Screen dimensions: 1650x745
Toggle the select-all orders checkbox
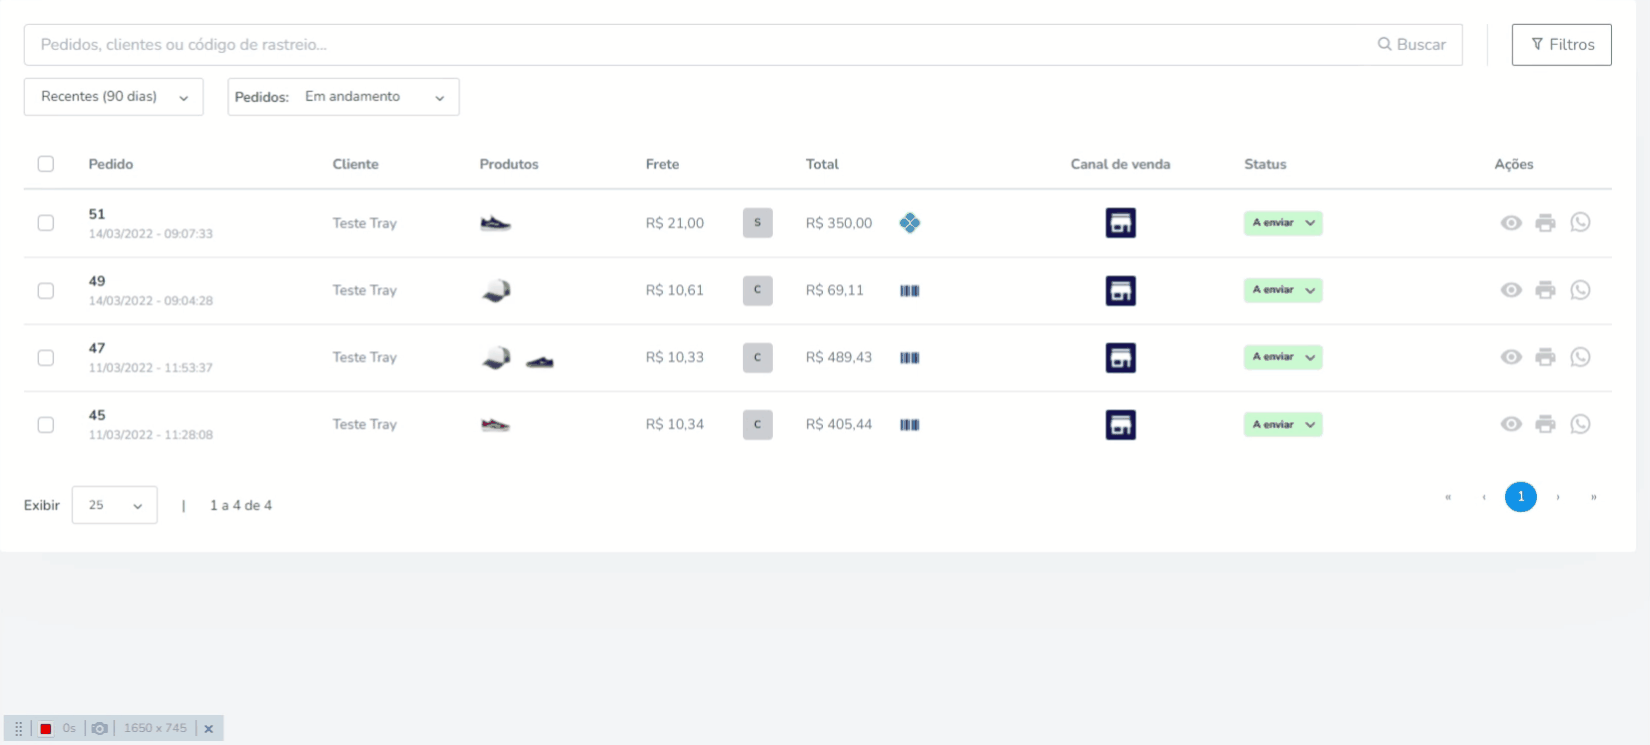point(46,164)
